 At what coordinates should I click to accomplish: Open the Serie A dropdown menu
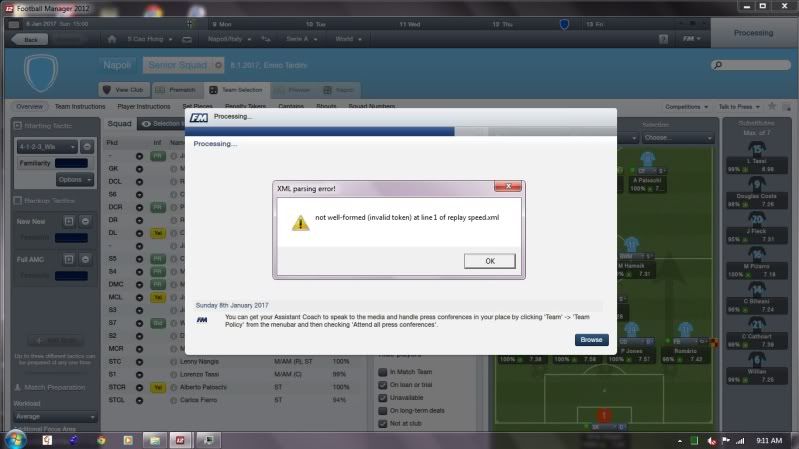click(302, 39)
